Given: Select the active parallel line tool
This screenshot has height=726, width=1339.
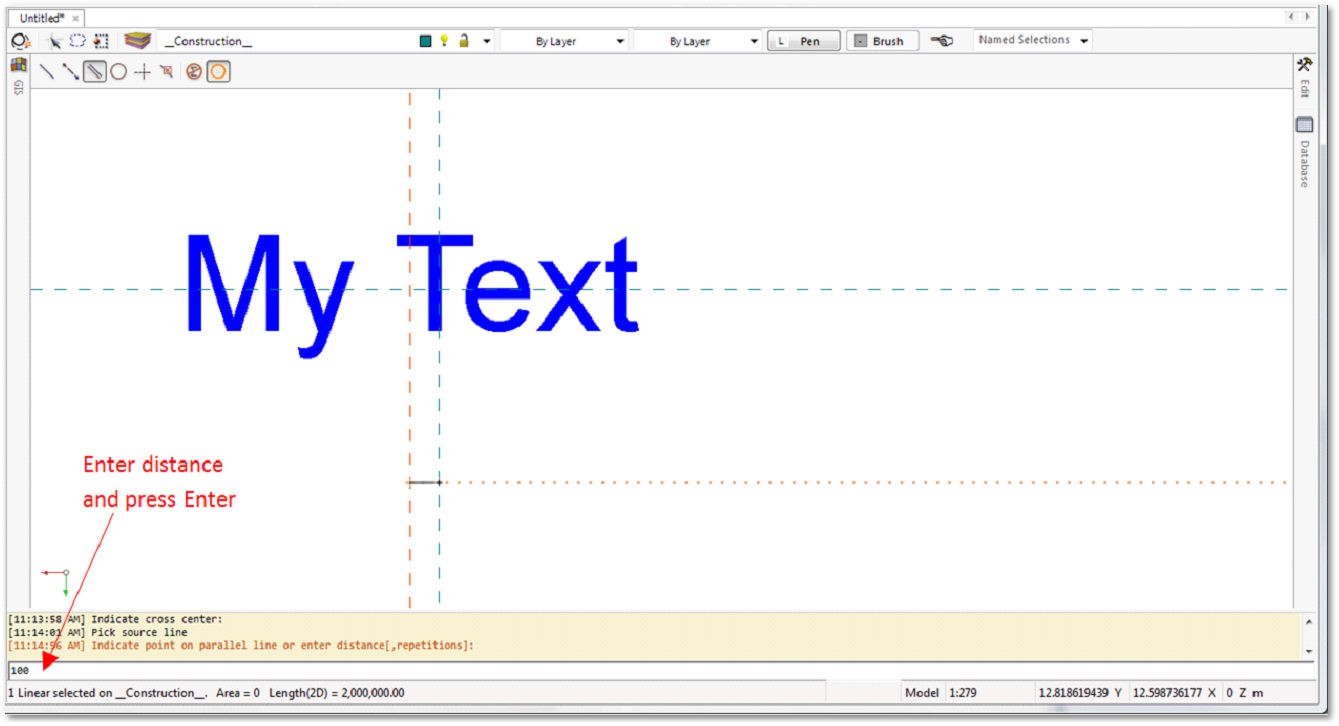Looking at the screenshot, I should [95, 72].
